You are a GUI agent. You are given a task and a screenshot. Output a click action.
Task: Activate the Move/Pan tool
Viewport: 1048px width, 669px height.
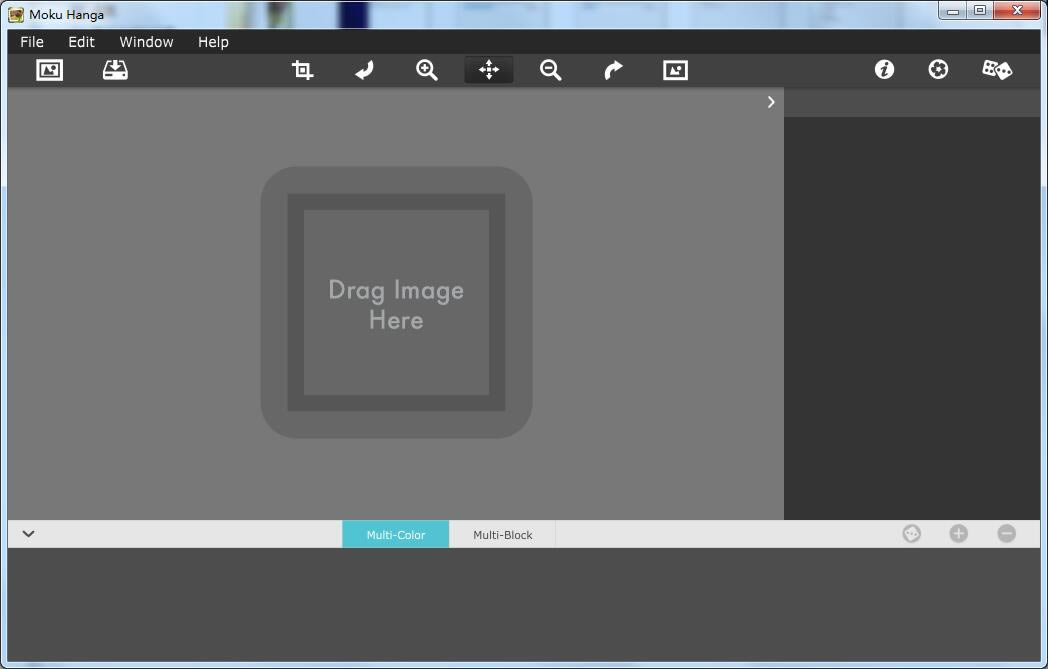click(x=487, y=69)
